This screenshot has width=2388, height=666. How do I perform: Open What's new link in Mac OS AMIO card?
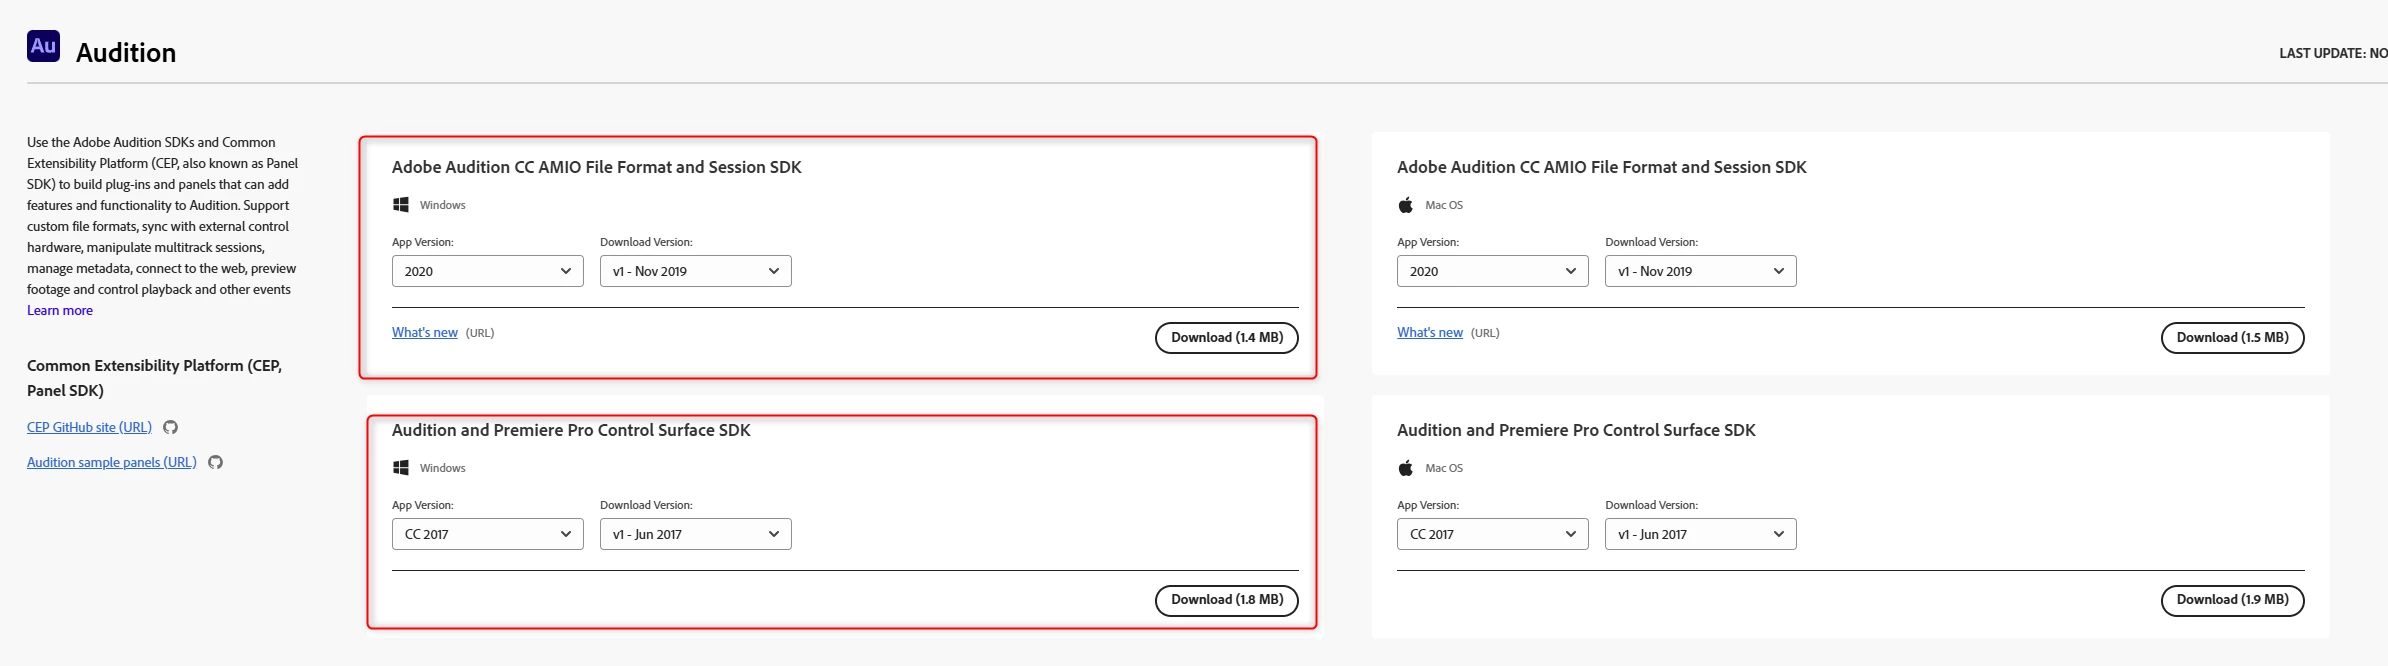click(x=1429, y=332)
